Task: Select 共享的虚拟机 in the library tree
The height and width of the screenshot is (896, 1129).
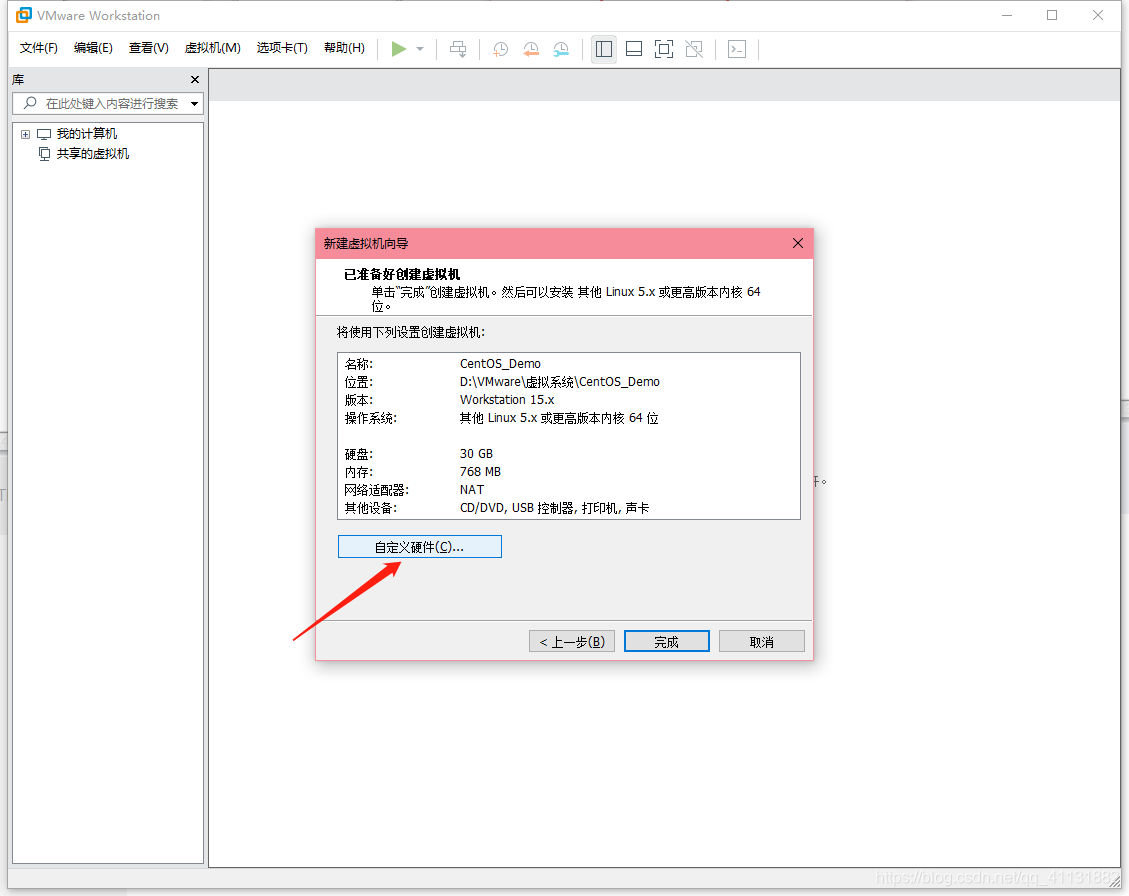Action: (93, 153)
